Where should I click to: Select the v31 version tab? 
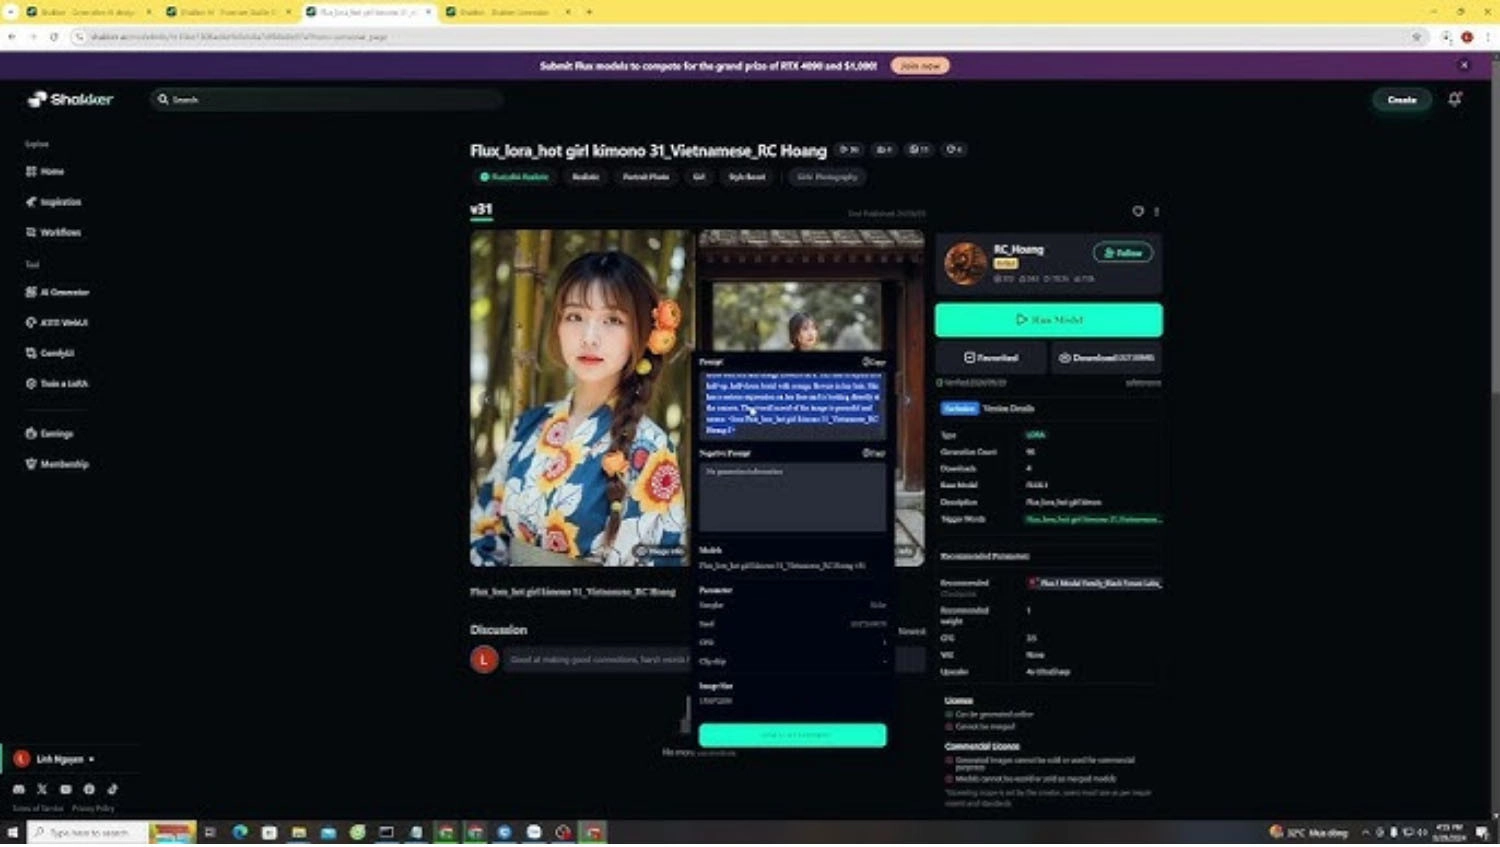pos(481,210)
